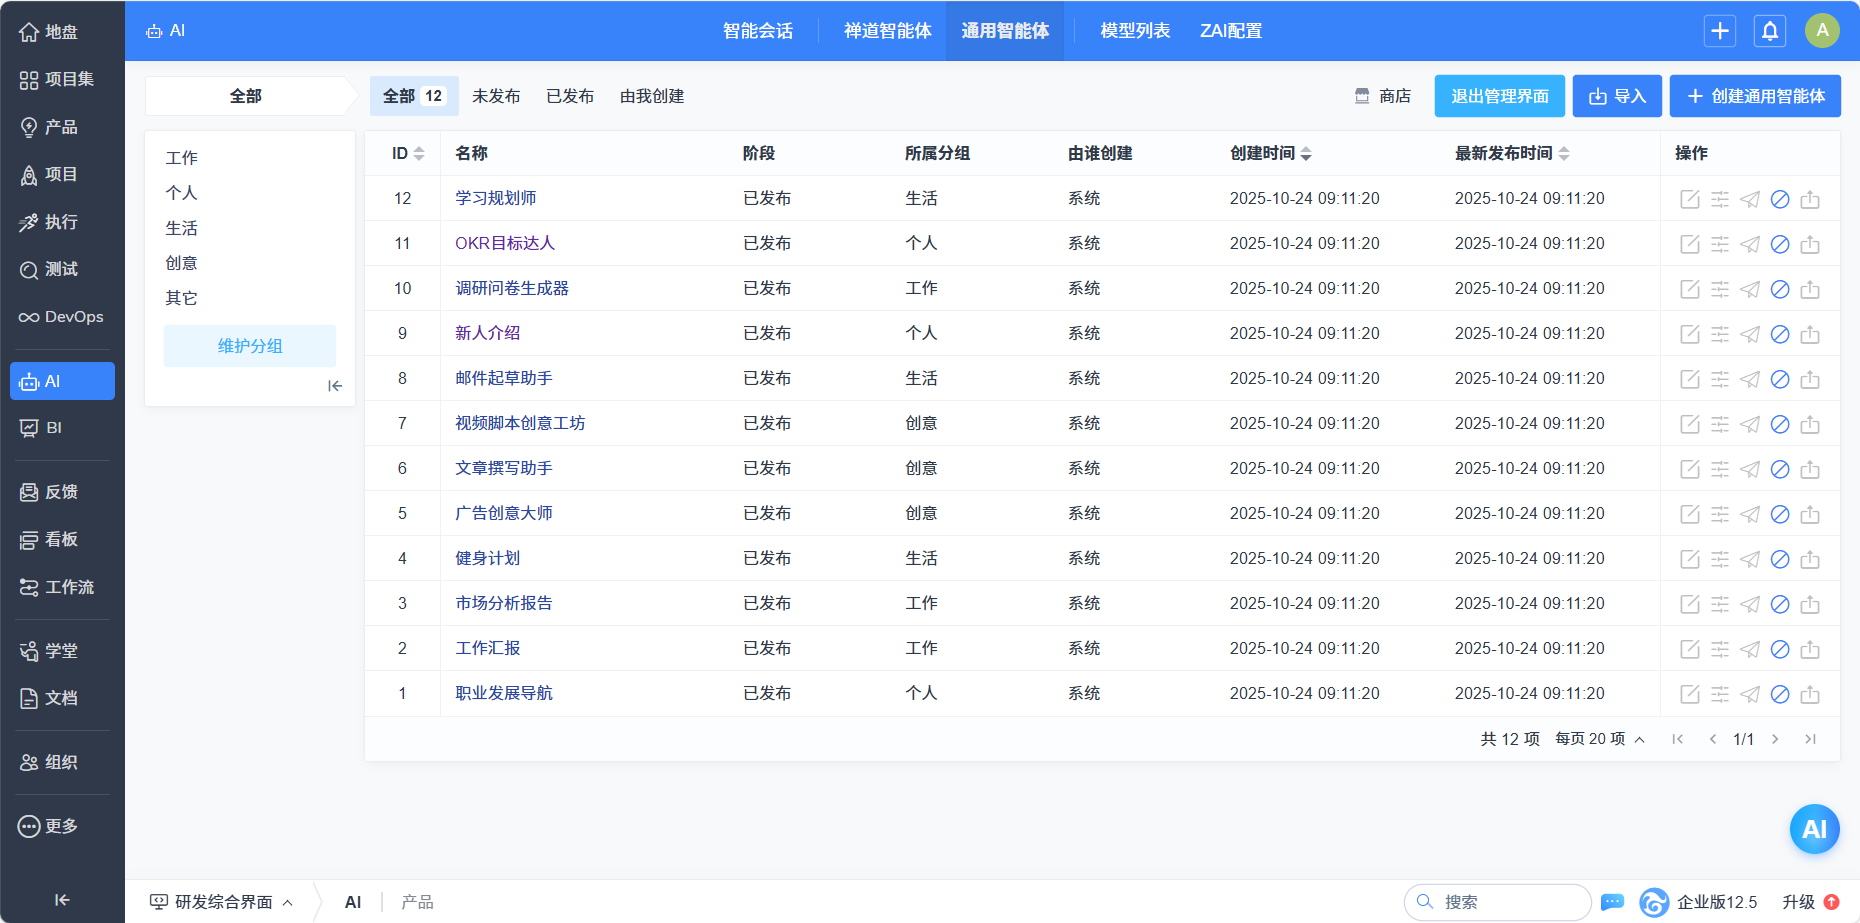Click the settings sliders icon for 邮件起草助手
The width and height of the screenshot is (1860, 923).
[x=1719, y=379]
